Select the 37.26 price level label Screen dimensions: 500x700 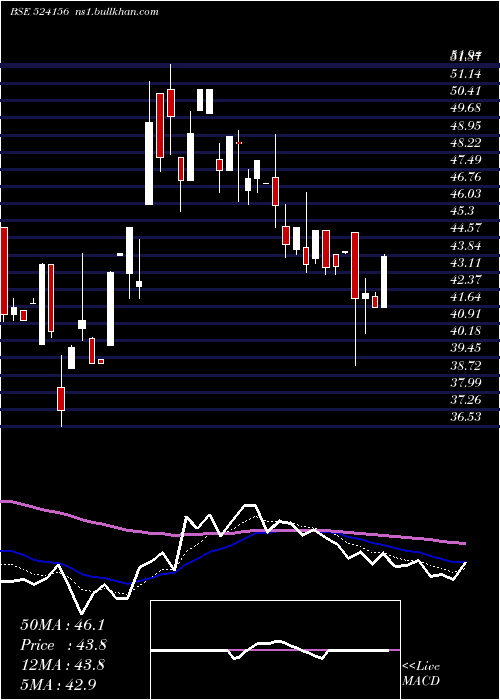coord(465,400)
